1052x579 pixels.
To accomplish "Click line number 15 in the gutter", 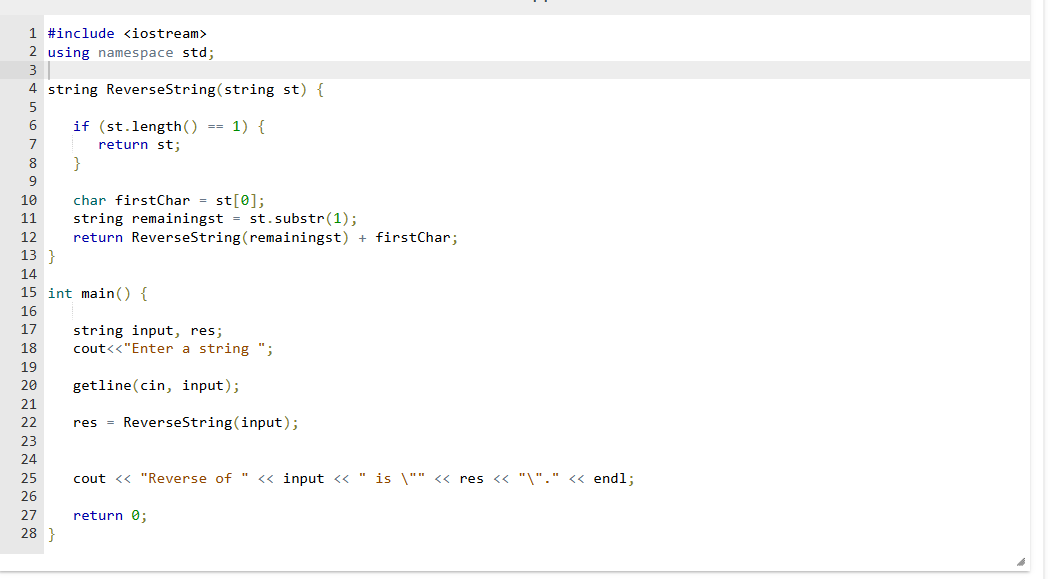I will point(29,292).
